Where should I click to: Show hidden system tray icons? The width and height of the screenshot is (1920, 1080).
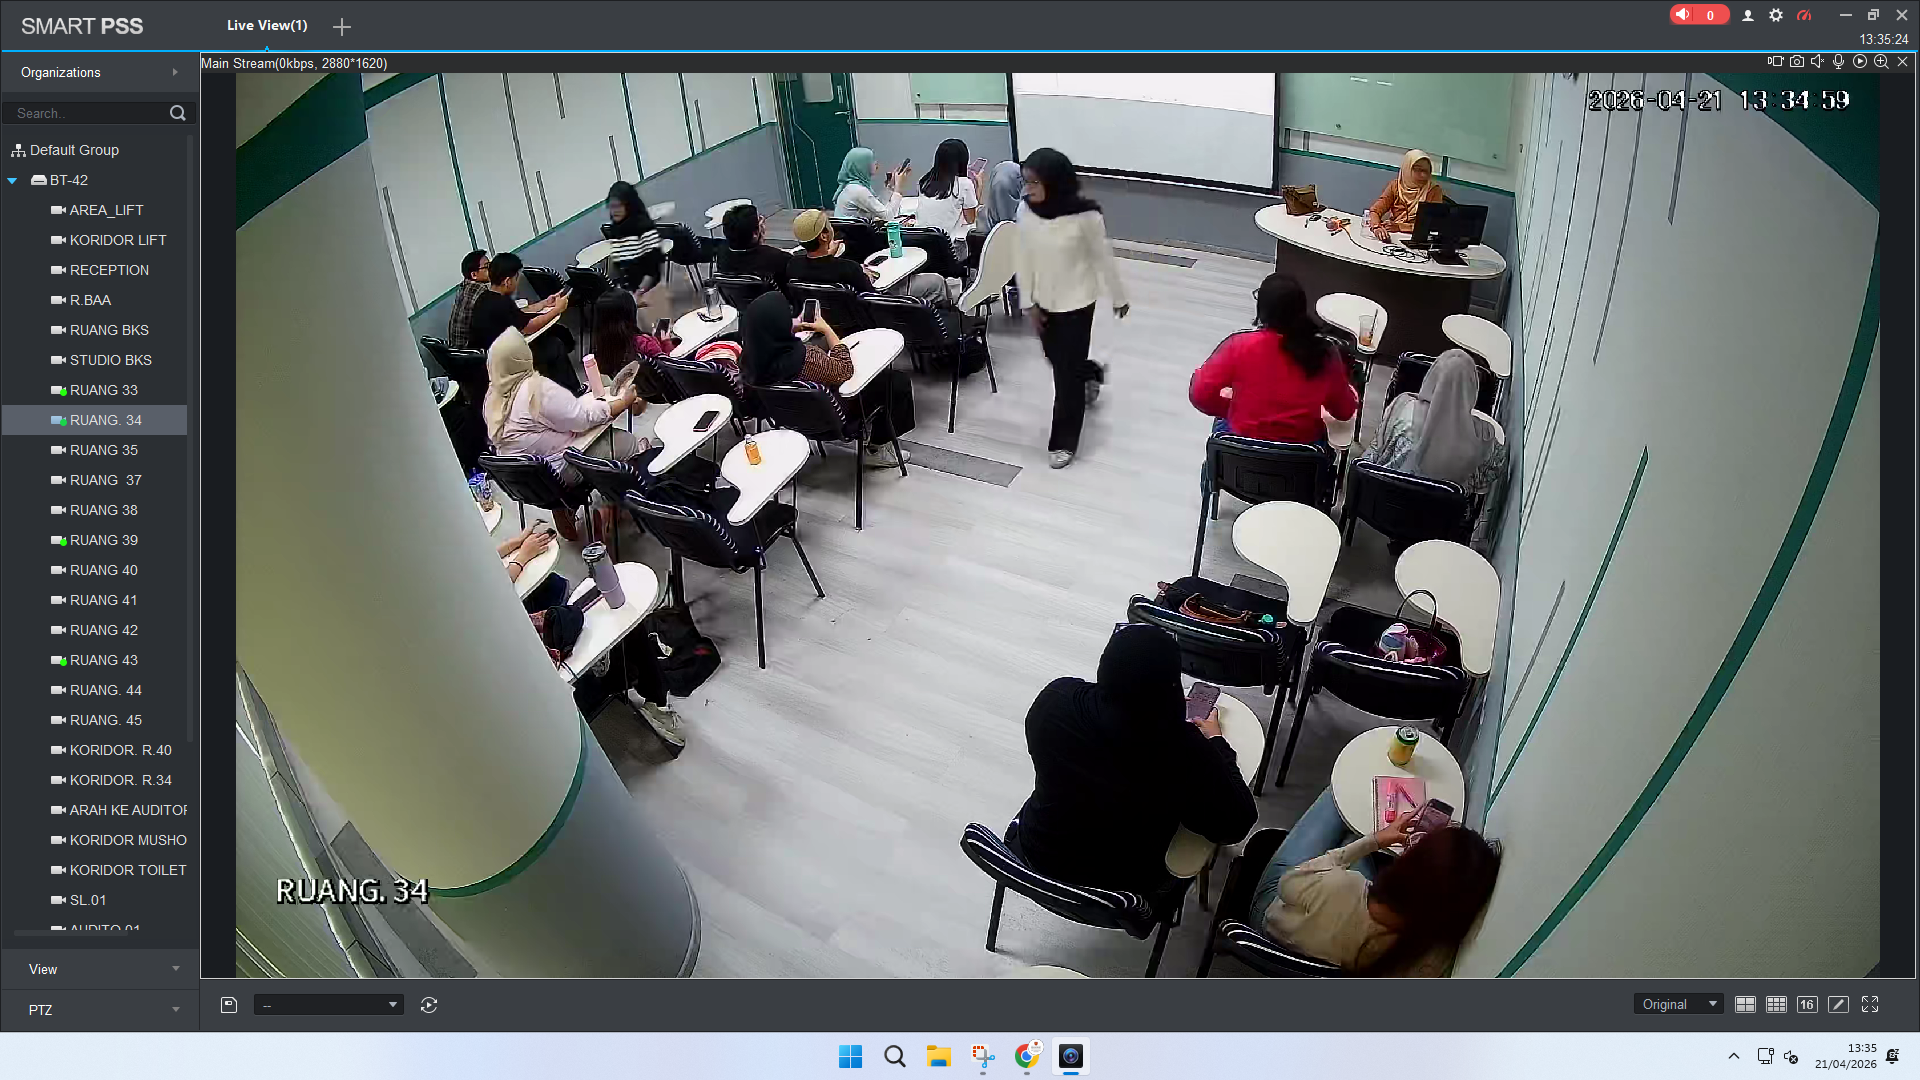[x=1734, y=1056]
